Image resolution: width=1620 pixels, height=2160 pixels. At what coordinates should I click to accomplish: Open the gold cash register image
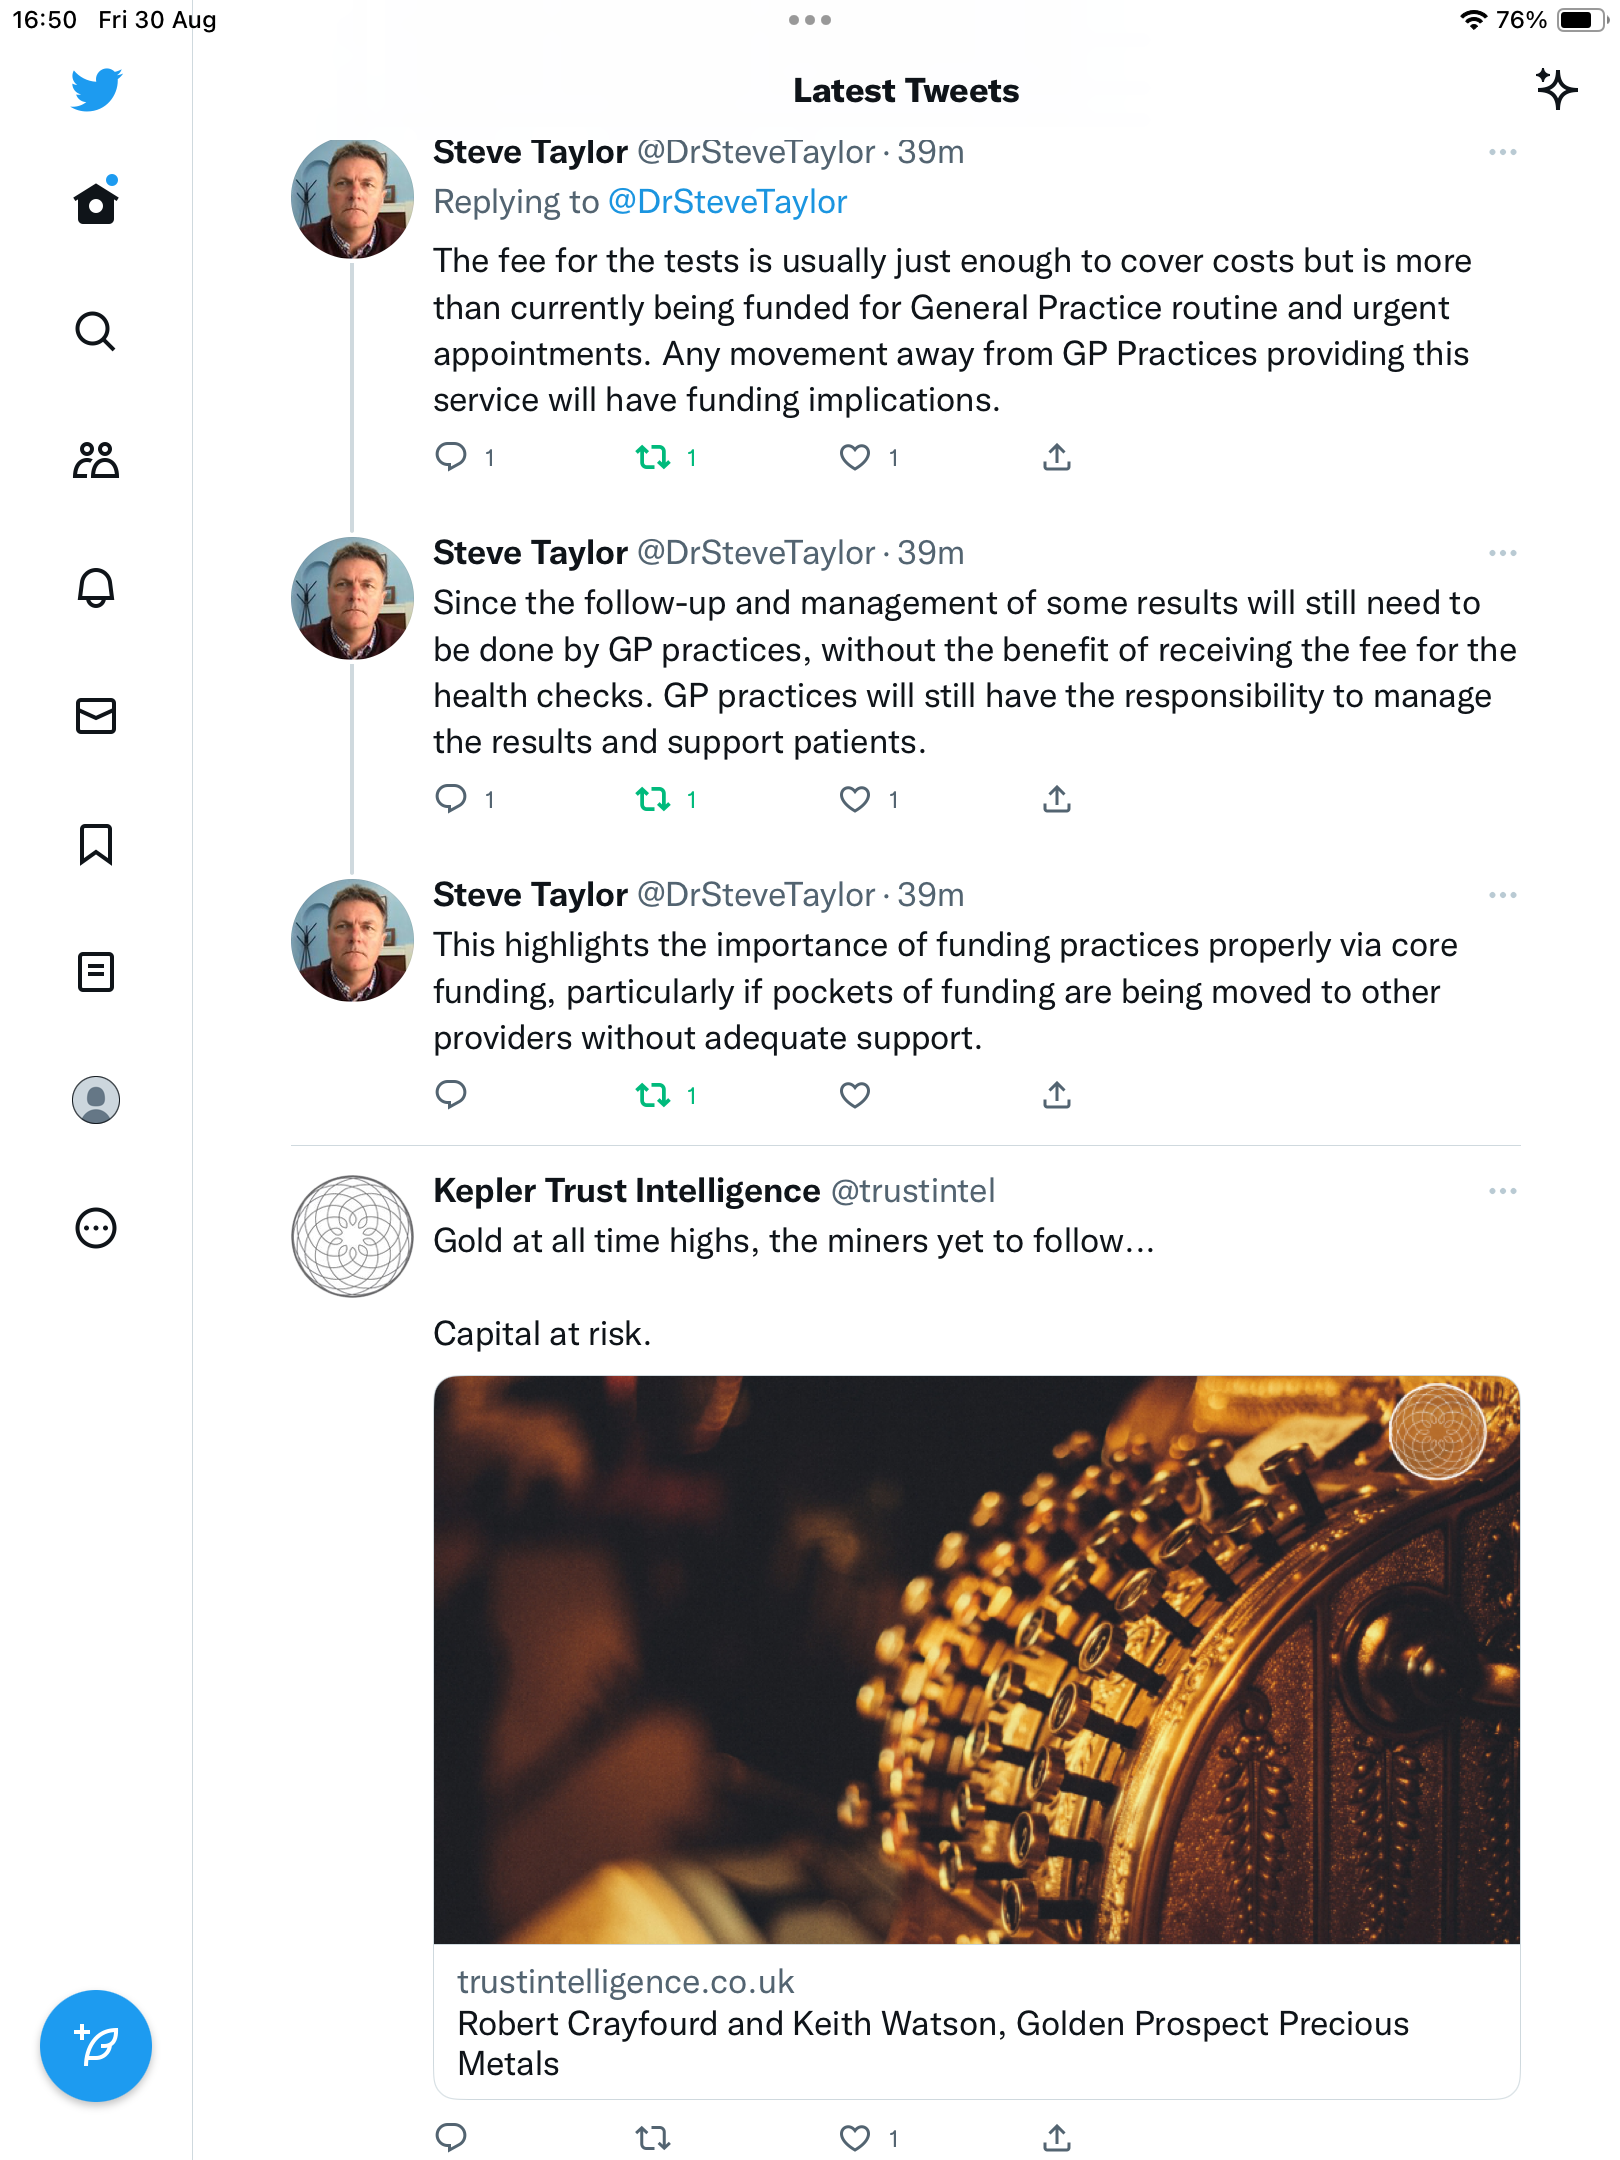tap(976, 1660)
